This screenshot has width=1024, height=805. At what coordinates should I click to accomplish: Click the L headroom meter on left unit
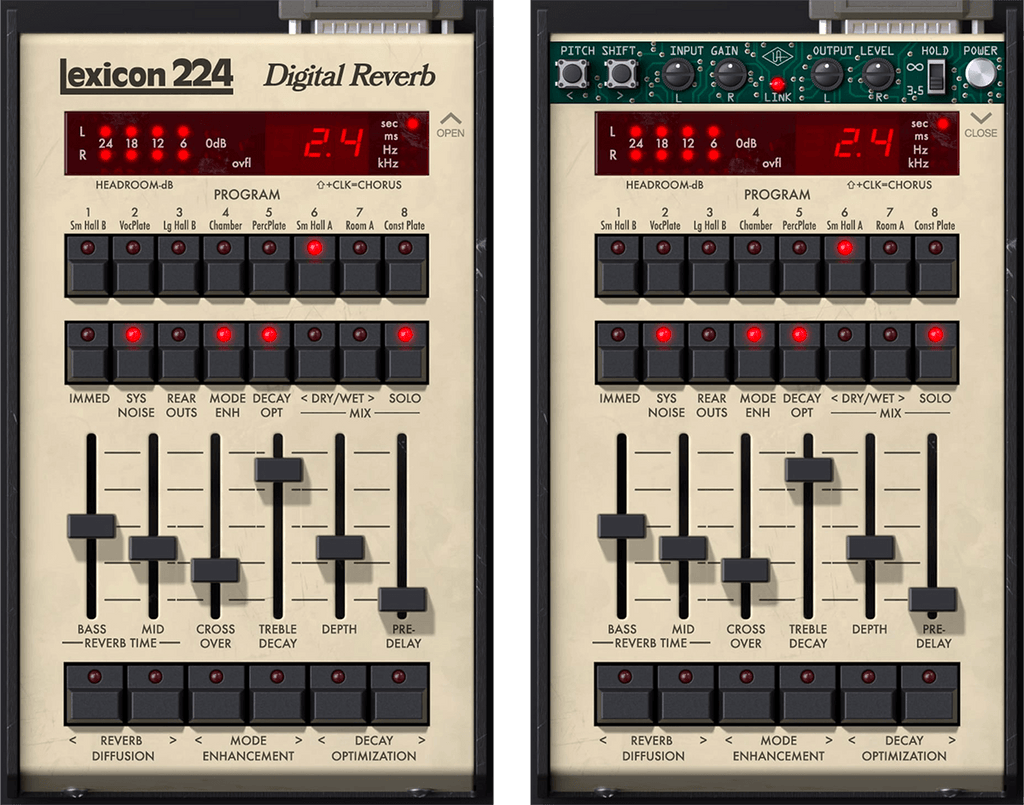tap(143, 131)
